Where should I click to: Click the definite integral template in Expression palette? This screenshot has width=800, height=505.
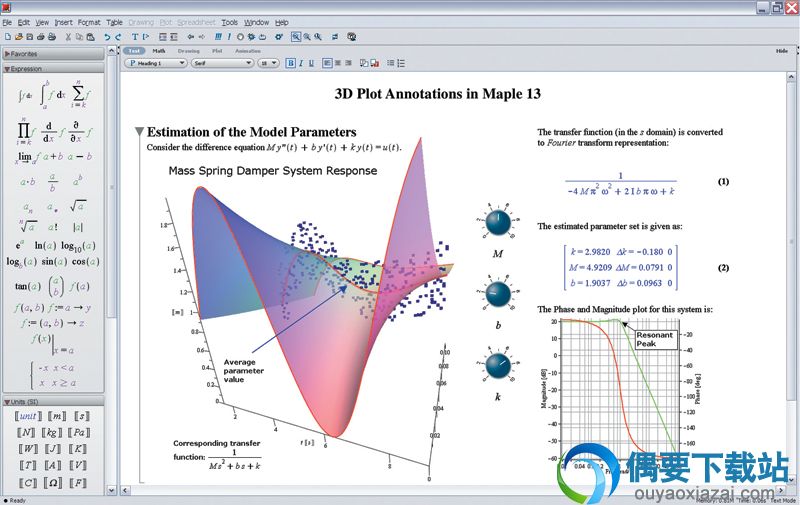(x=52, y=95)
